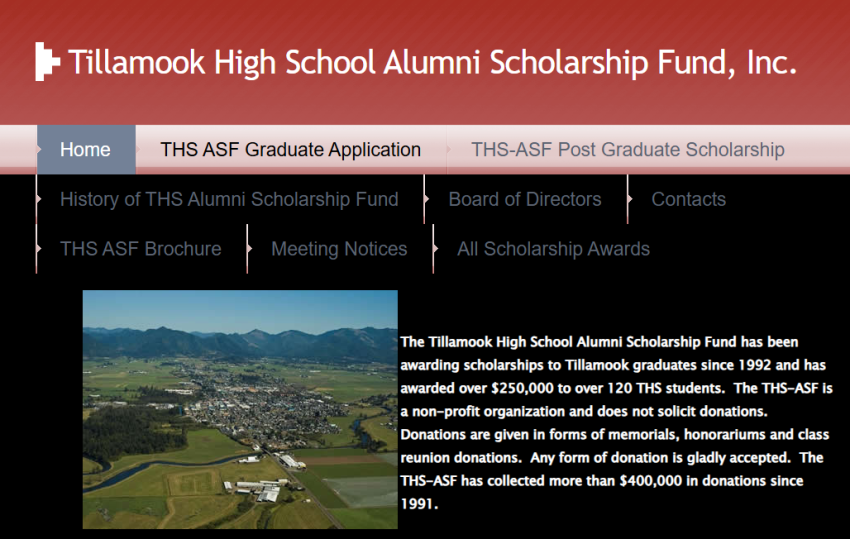Click the arrow marker before Post Graduate Scholarship
This screenshot has height=539, width=850.
[x=449, y=150]
